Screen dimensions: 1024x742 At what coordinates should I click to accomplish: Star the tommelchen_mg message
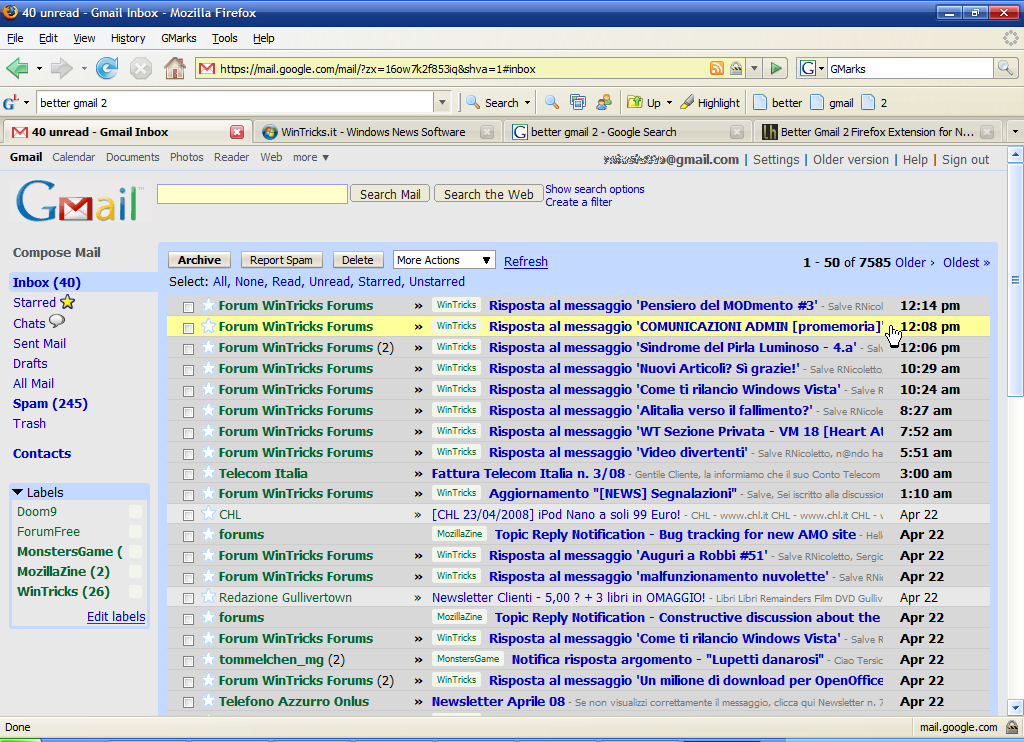point(208,659)
